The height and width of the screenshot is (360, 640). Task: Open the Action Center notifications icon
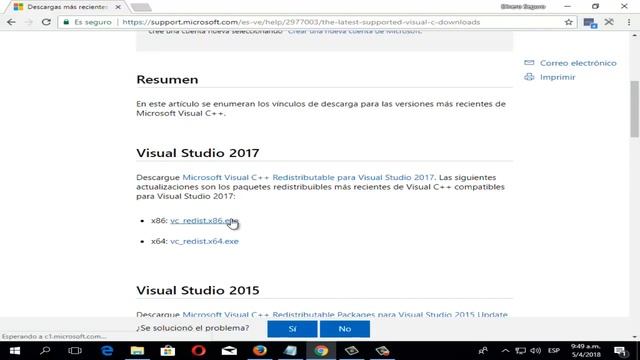click(620, 351)
